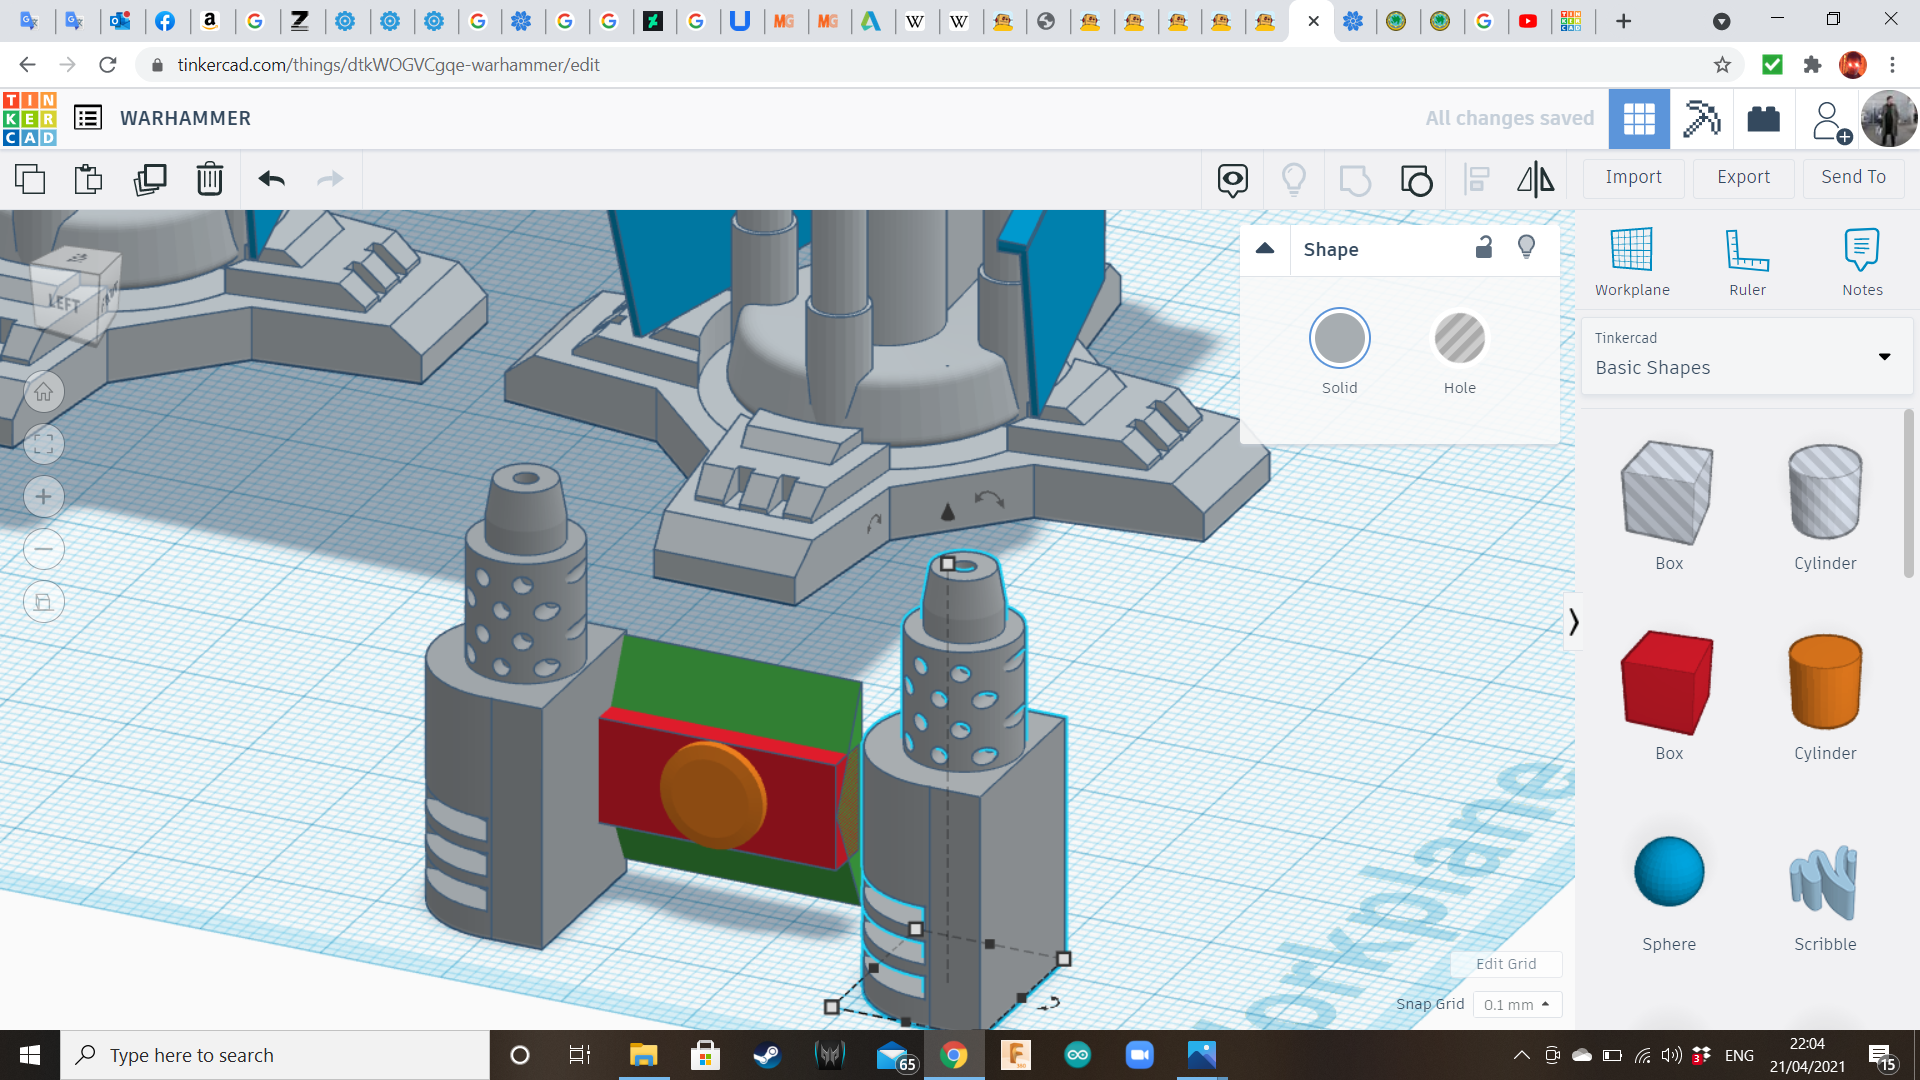
Task: Toggle shape visibility lightbulb in Shape panel
Action: click(x=1526, y=248)
